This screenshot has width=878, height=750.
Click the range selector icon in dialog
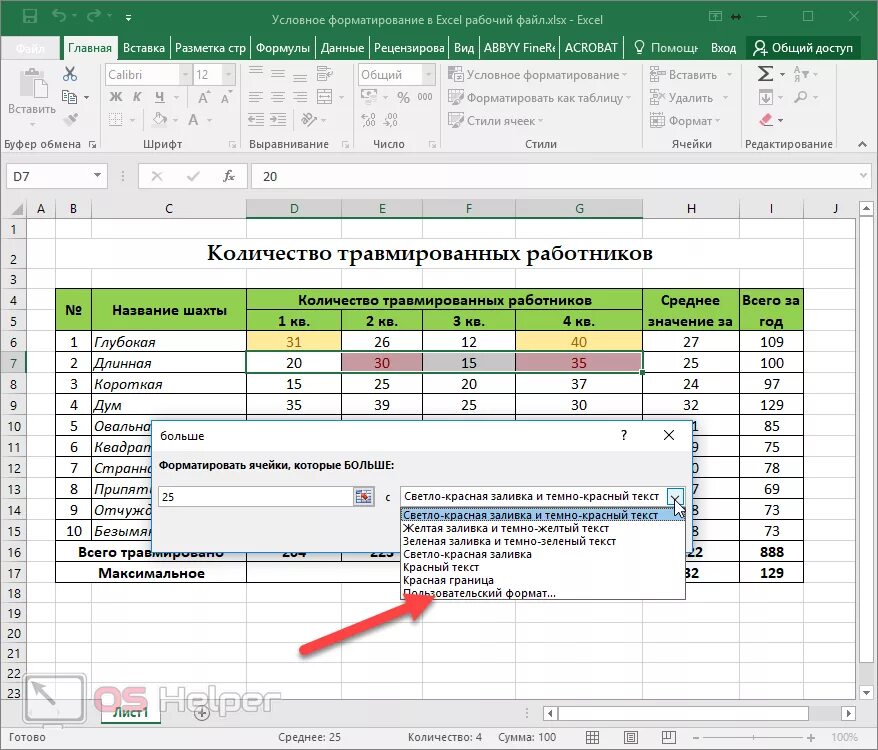click(x=363, y=496)
